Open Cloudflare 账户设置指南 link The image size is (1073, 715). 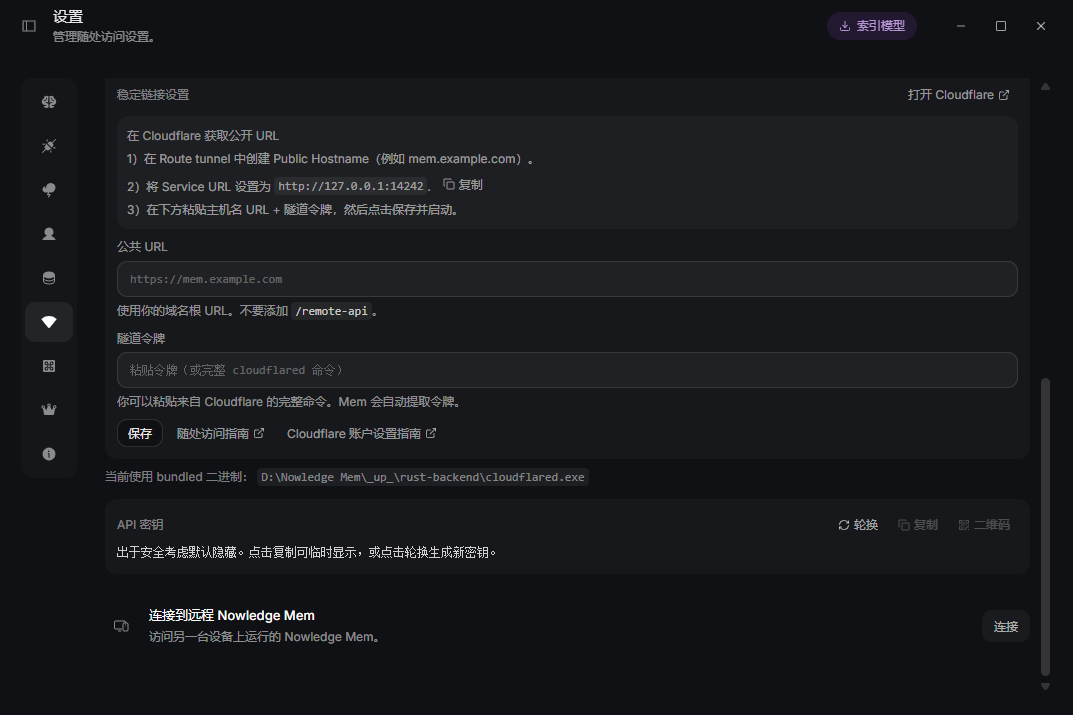[x=361, y=434]
